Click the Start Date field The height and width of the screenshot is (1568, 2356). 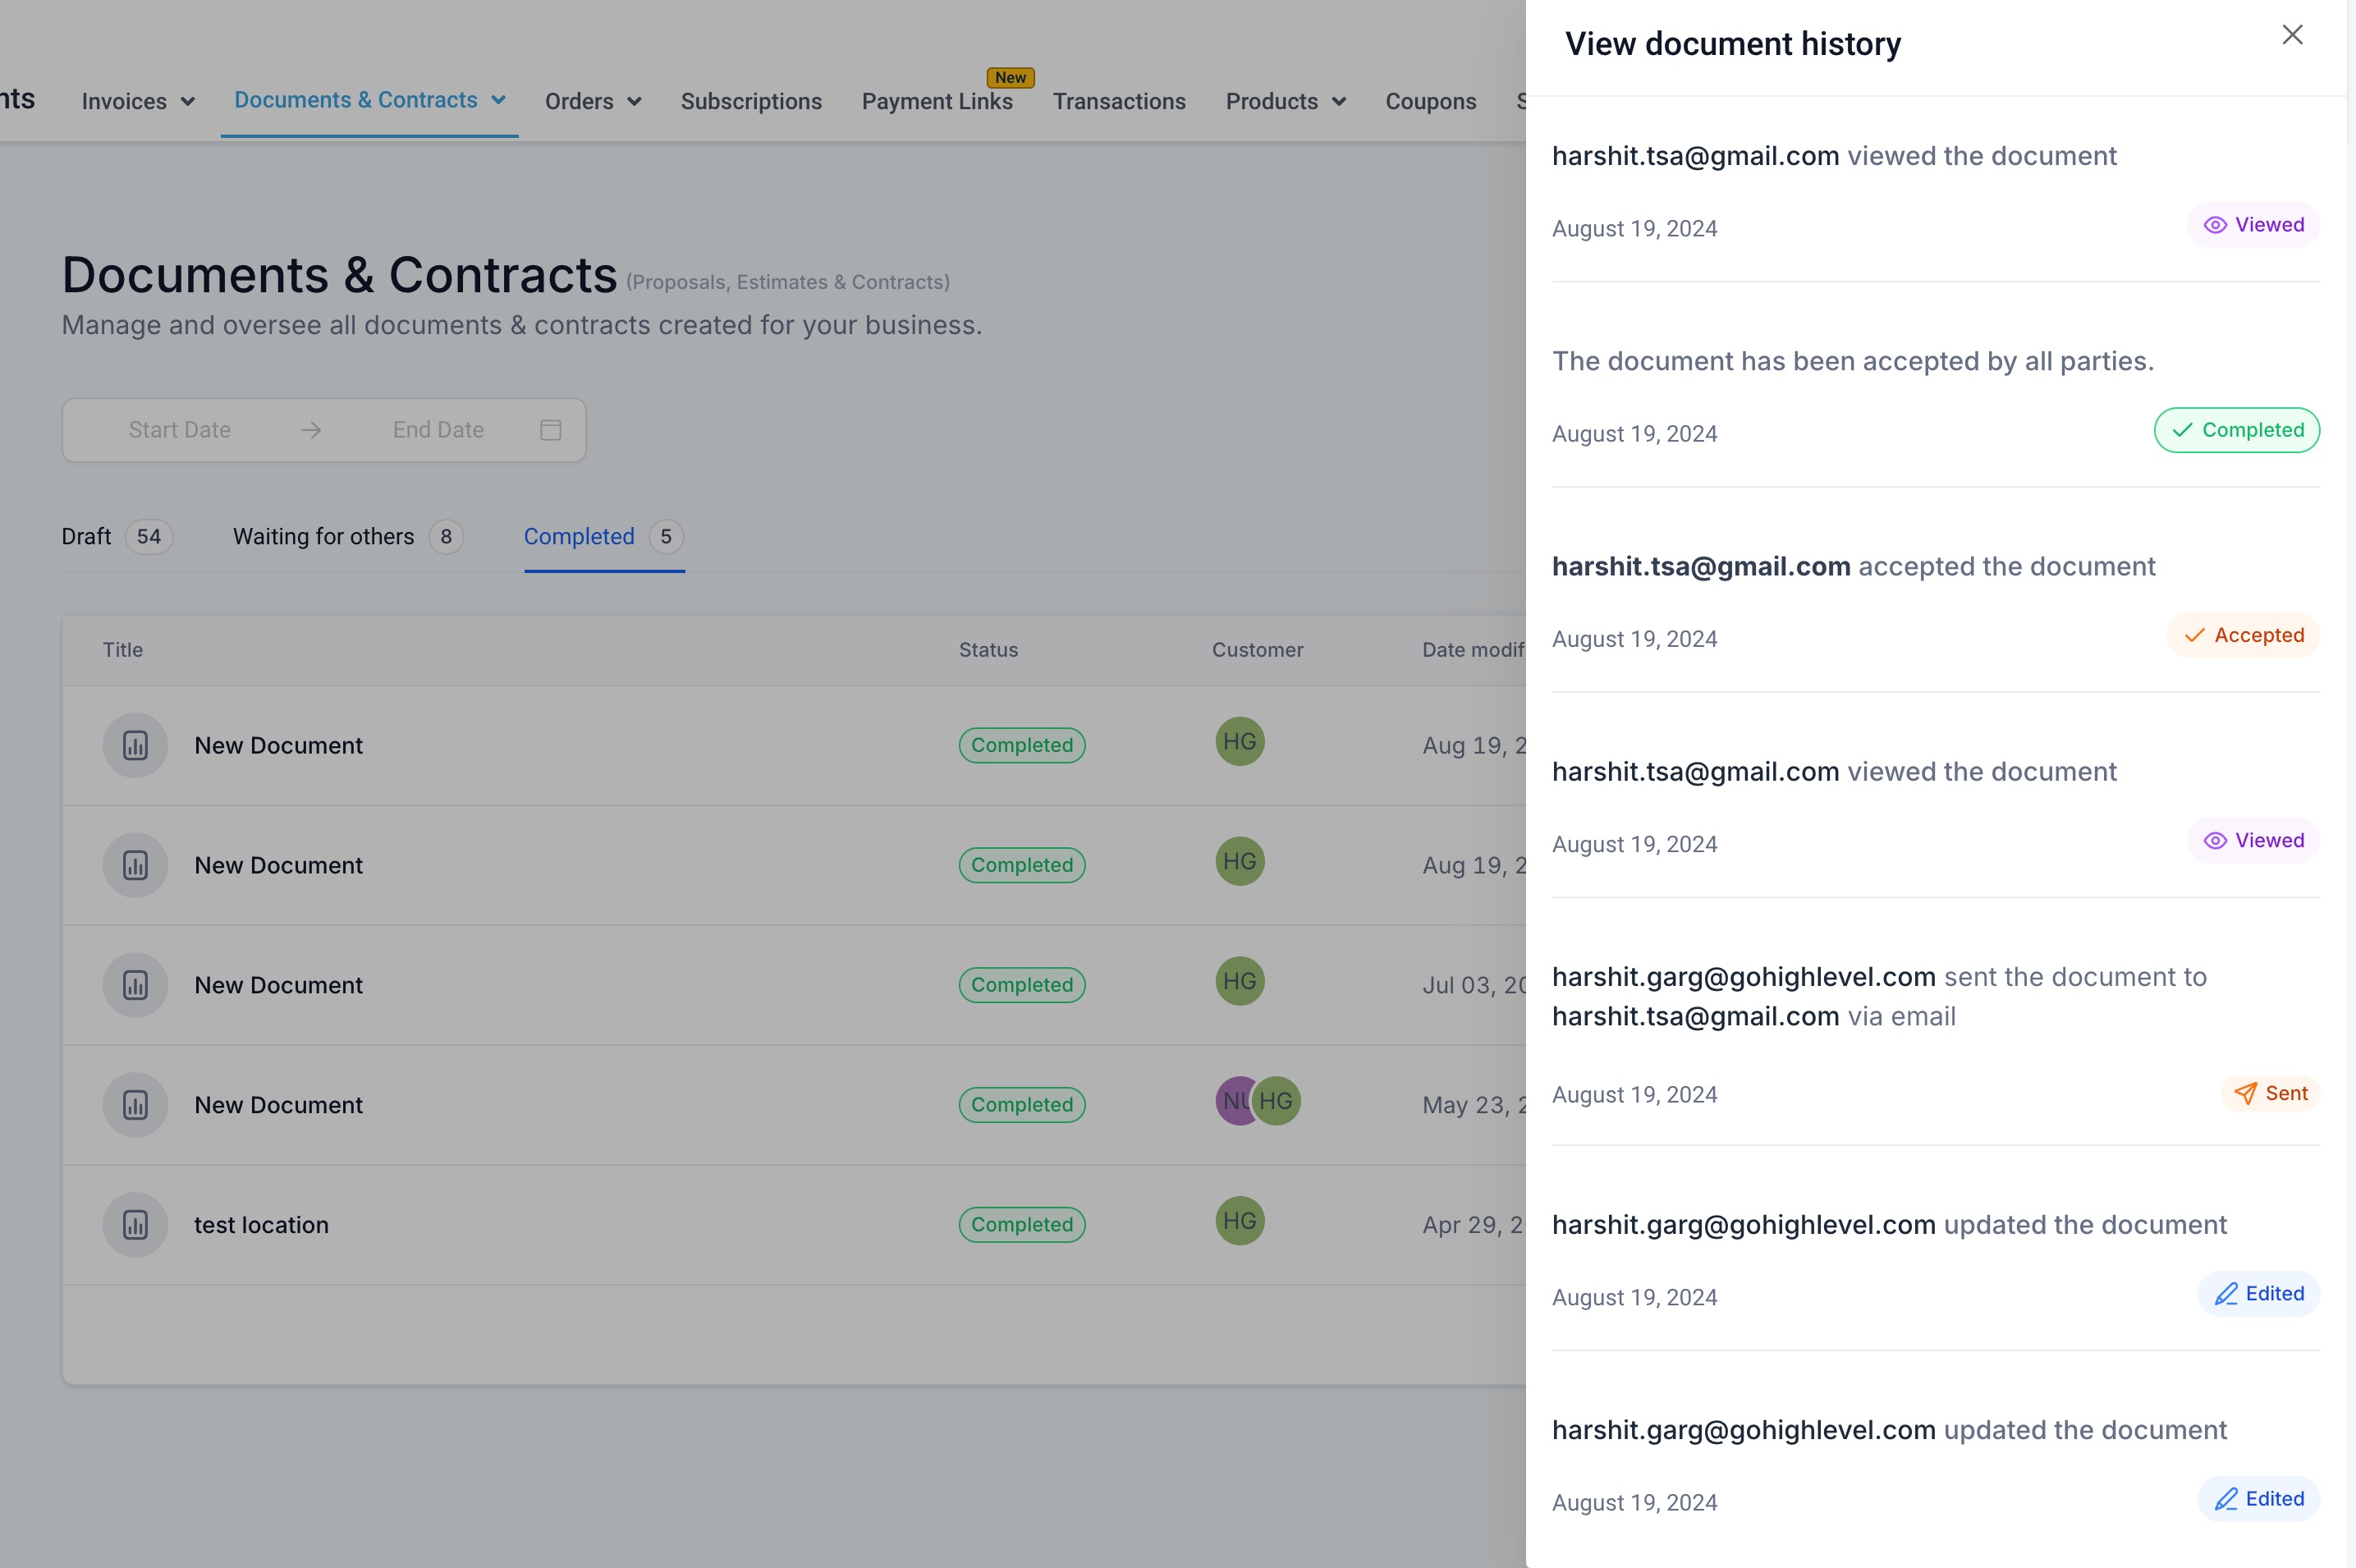coord(180,430)
